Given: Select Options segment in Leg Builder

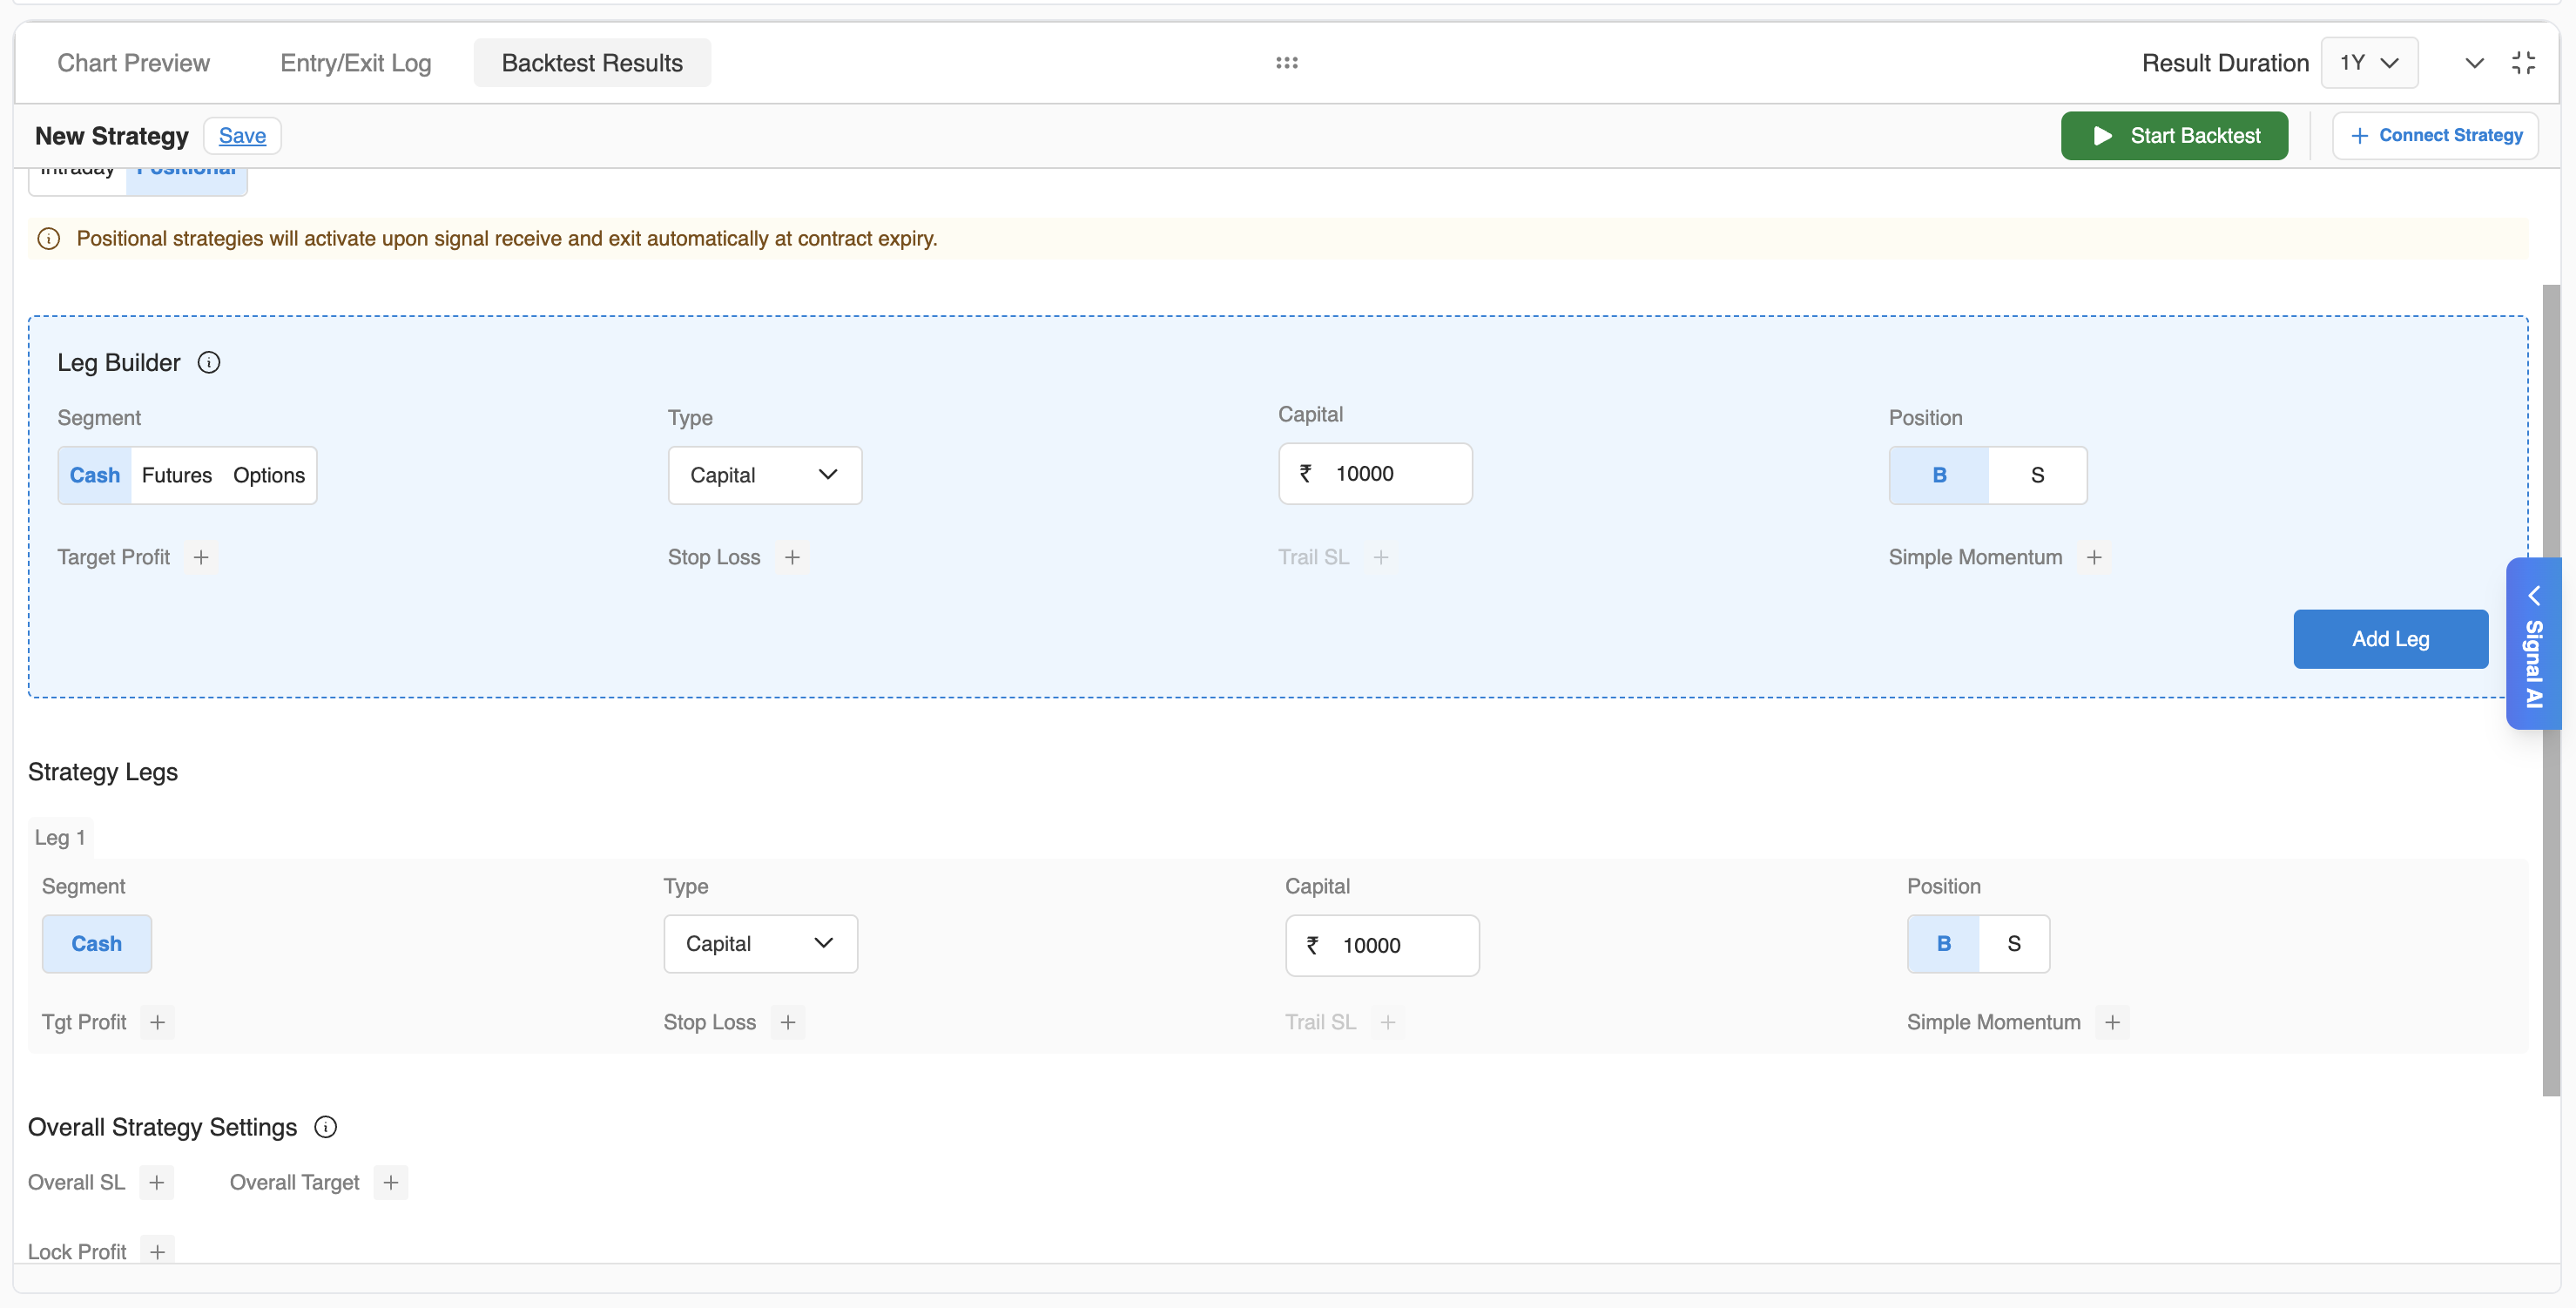Looking at the screenshot, I should pos(269,475).
